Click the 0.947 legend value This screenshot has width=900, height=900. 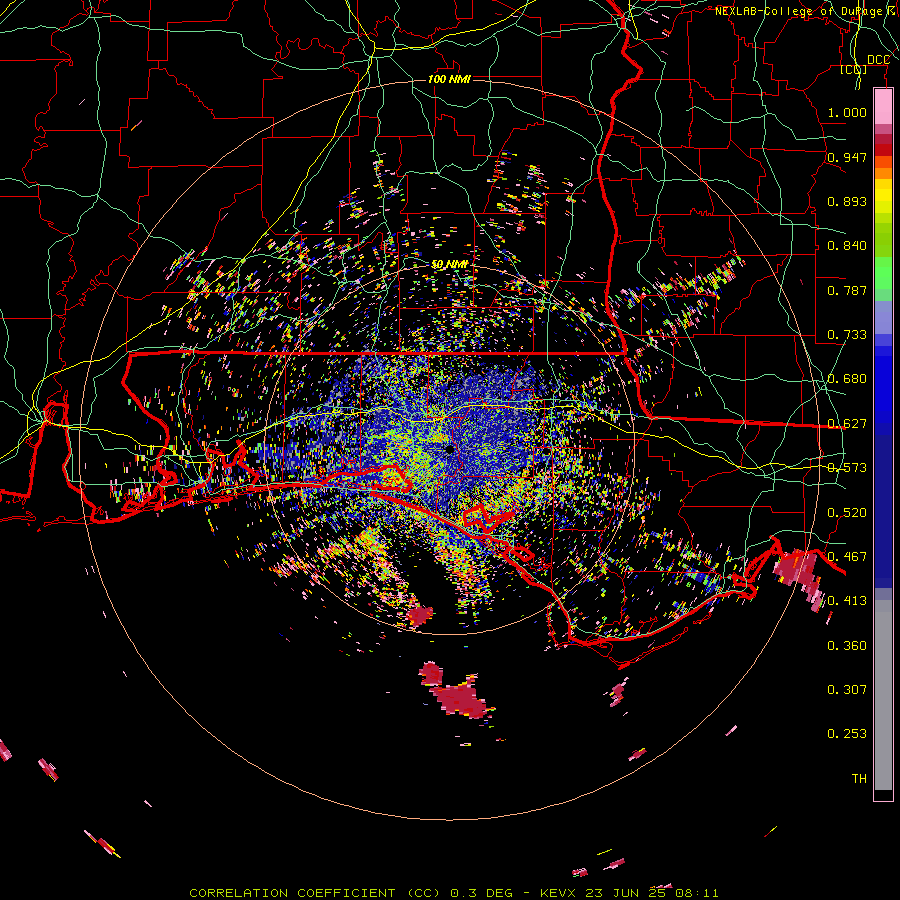pyautogui.click(x=847, y=157)
